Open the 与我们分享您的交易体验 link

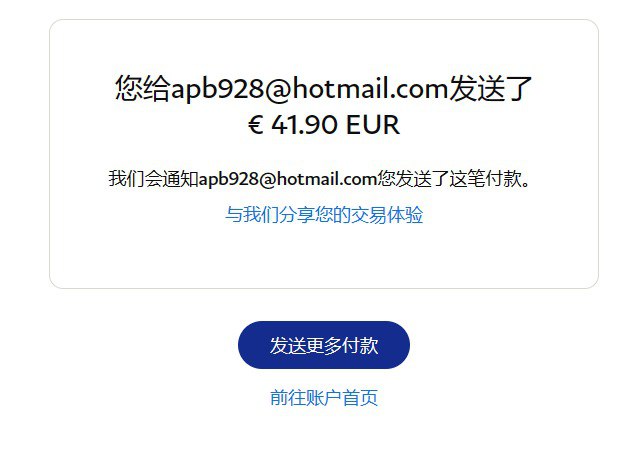pos(324,214)
